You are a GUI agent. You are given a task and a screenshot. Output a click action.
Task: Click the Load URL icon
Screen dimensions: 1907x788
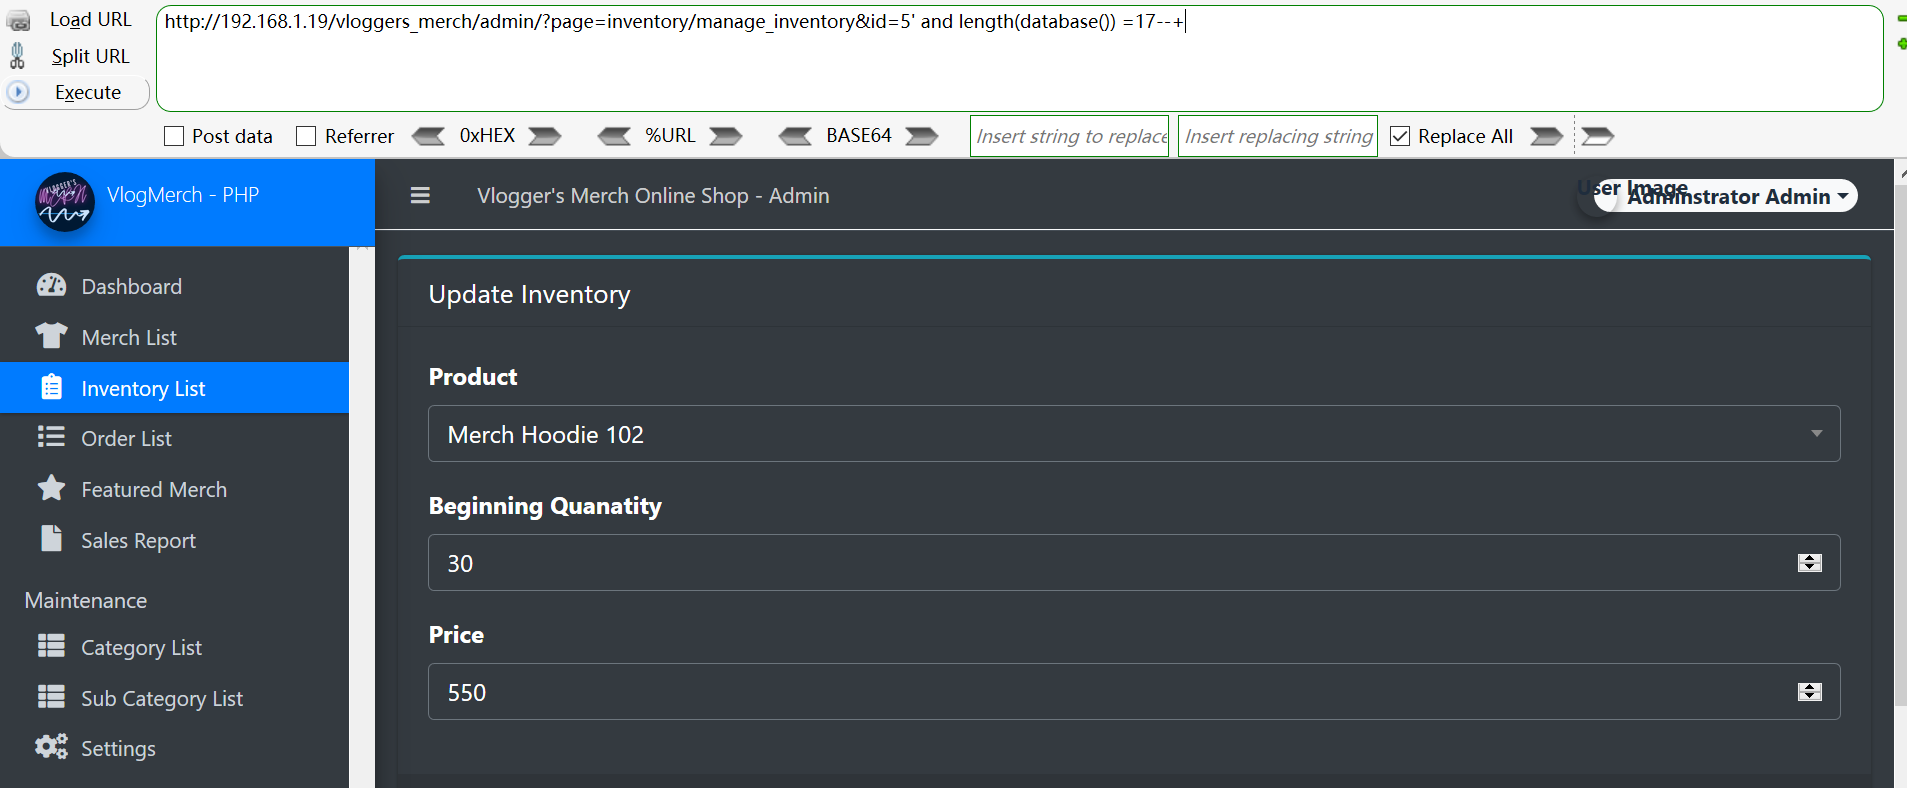(x=18, y=21)
